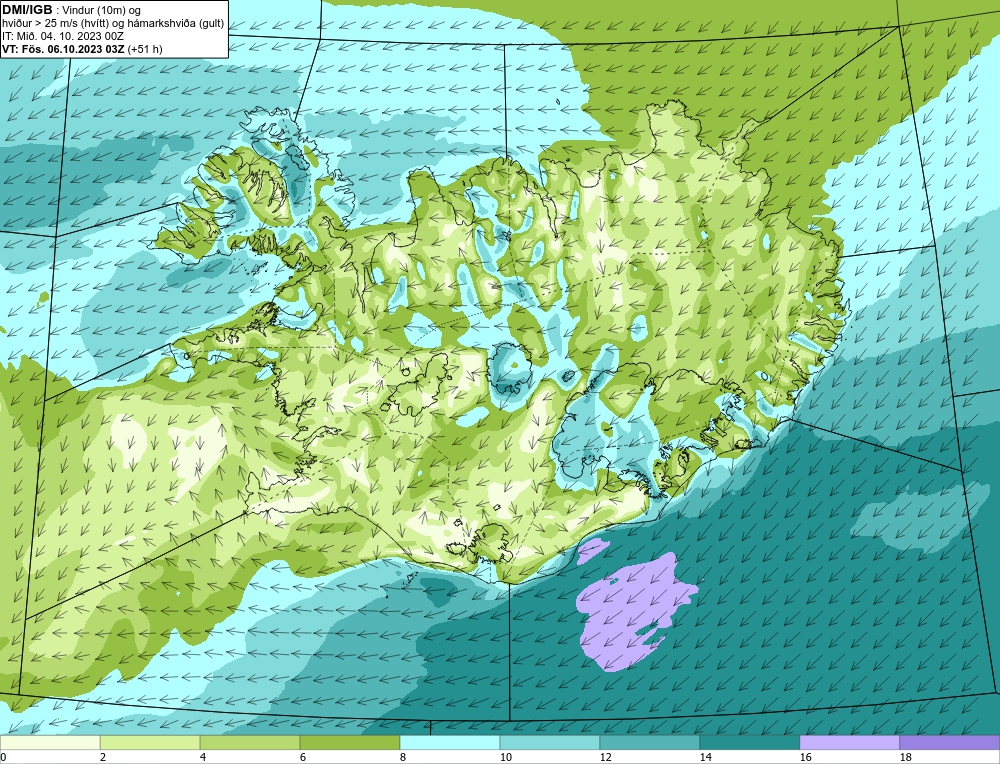This screenshot has height=764, width=1000.
Task: Click the 'IT: Mið. 04. 10. 2023 00Z' line
Action: [63, 36]
